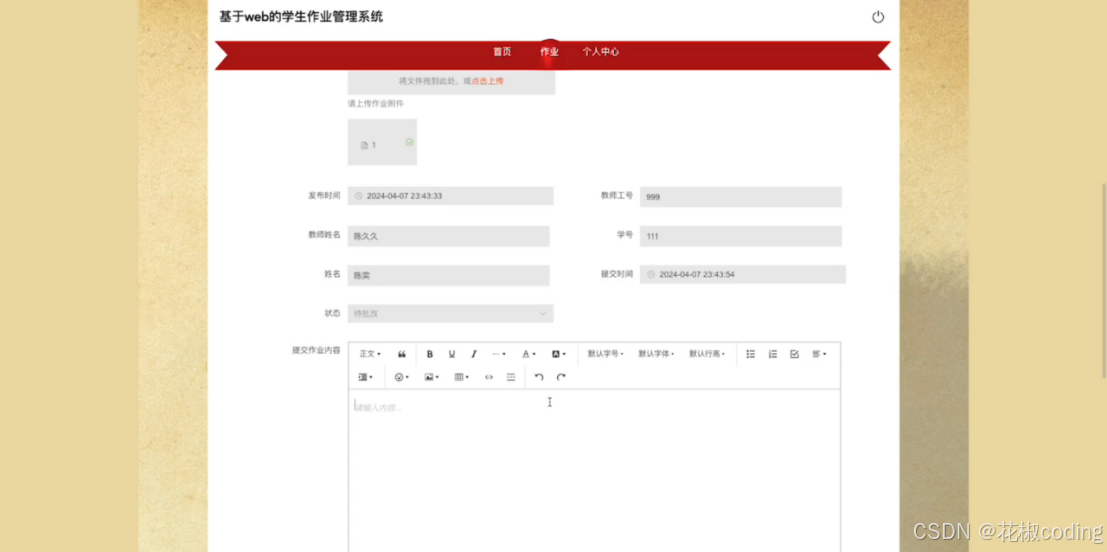Expand the 状态 待批改 select box
This screenshot has height=552, width=1107.
[450, 313]
